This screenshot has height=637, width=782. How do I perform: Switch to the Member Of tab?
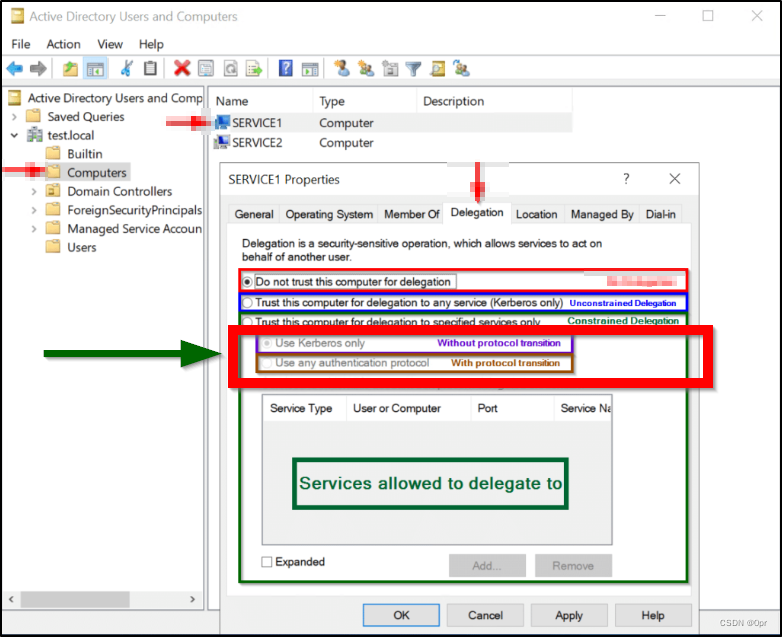(411, 214)
